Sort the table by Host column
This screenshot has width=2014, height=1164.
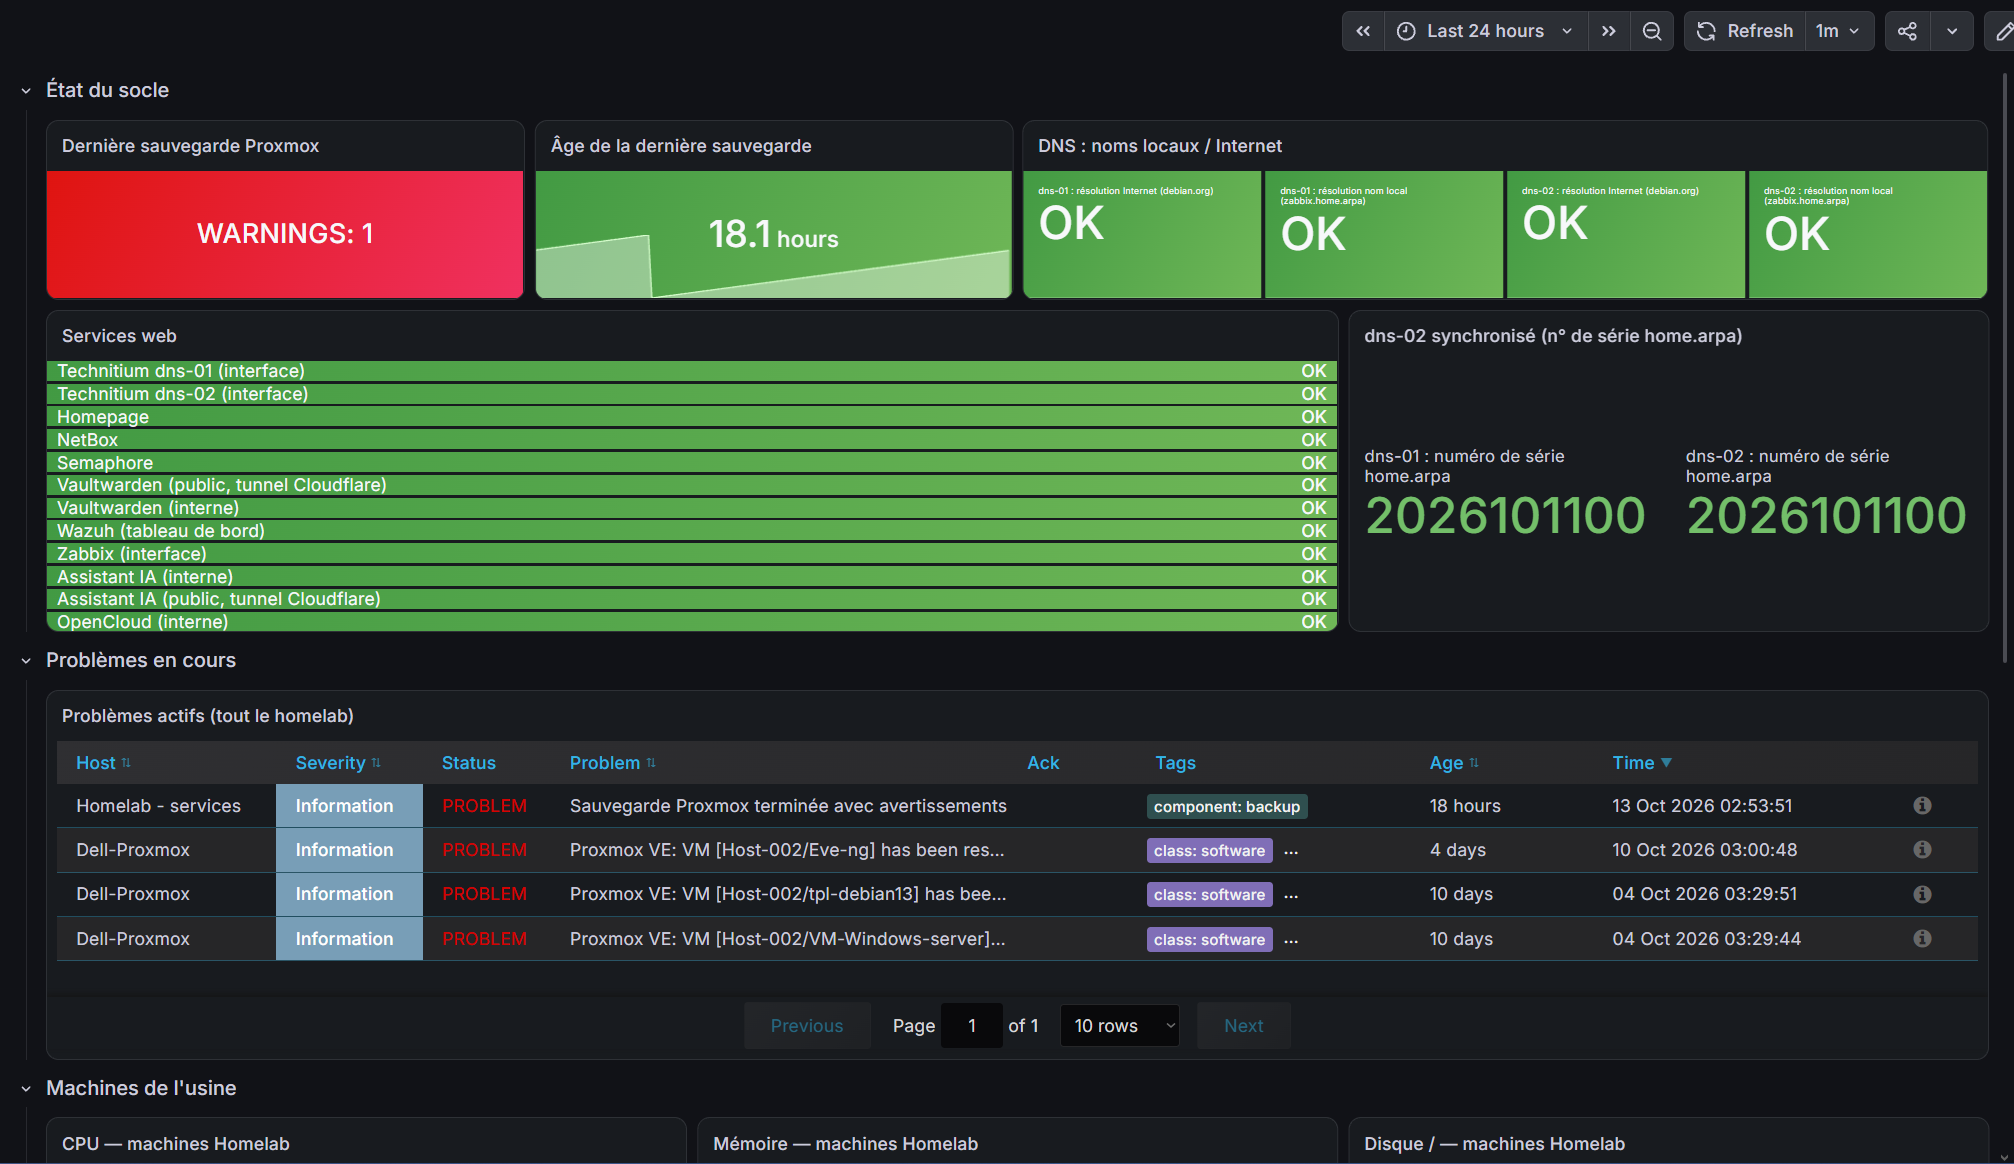103,763
